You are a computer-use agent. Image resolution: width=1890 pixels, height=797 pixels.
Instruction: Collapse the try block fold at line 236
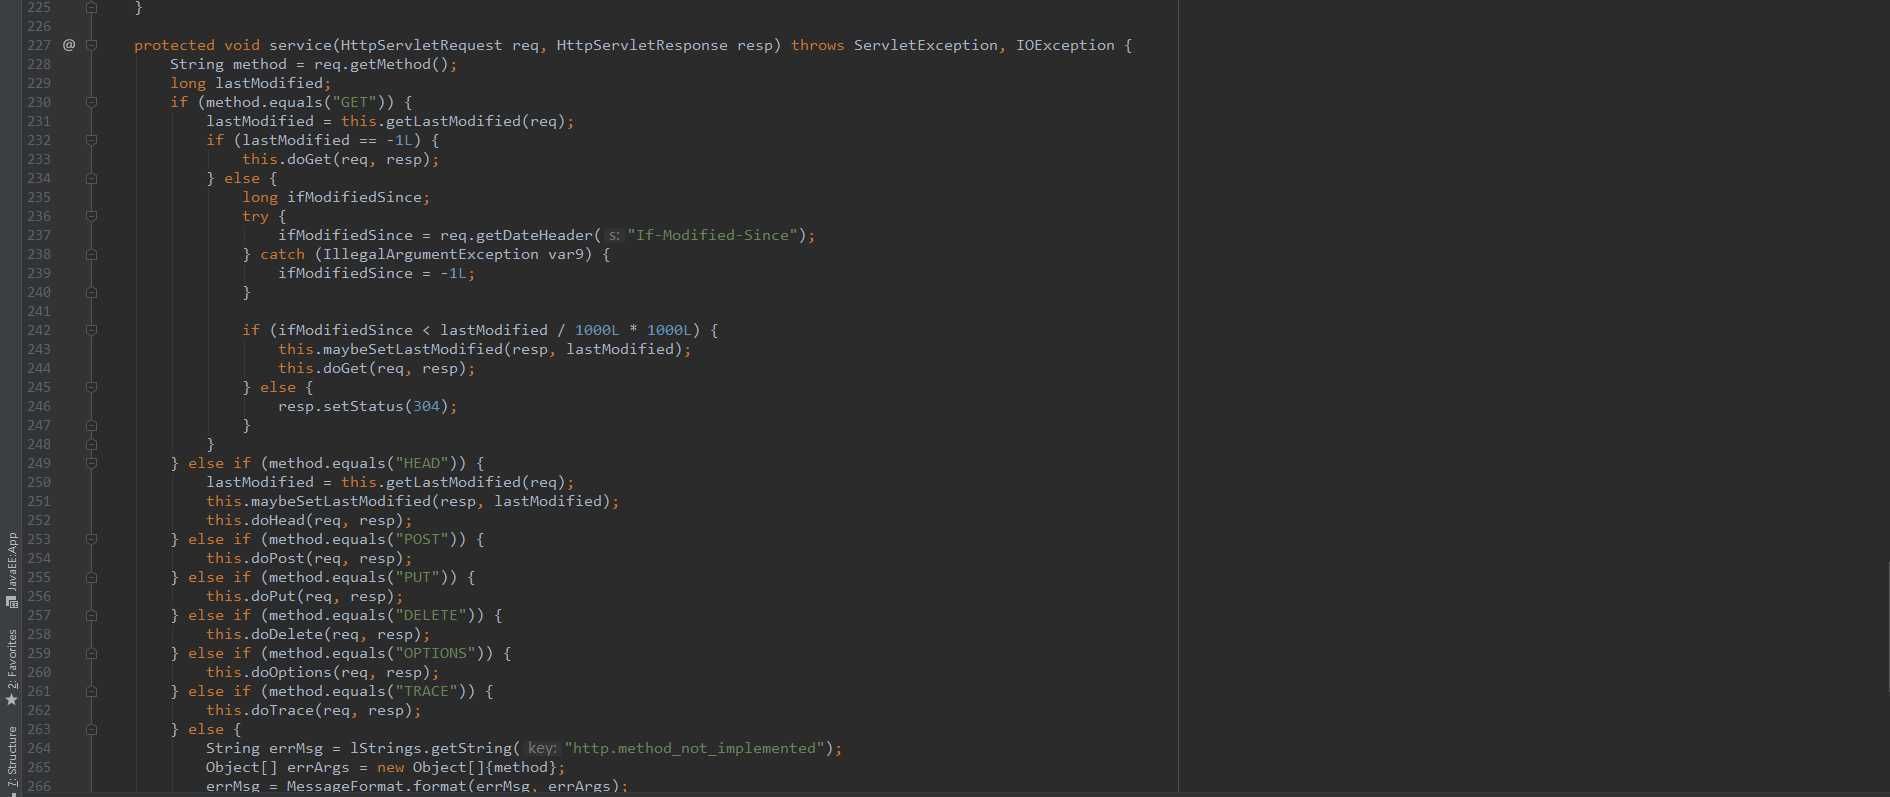[91, 216]
